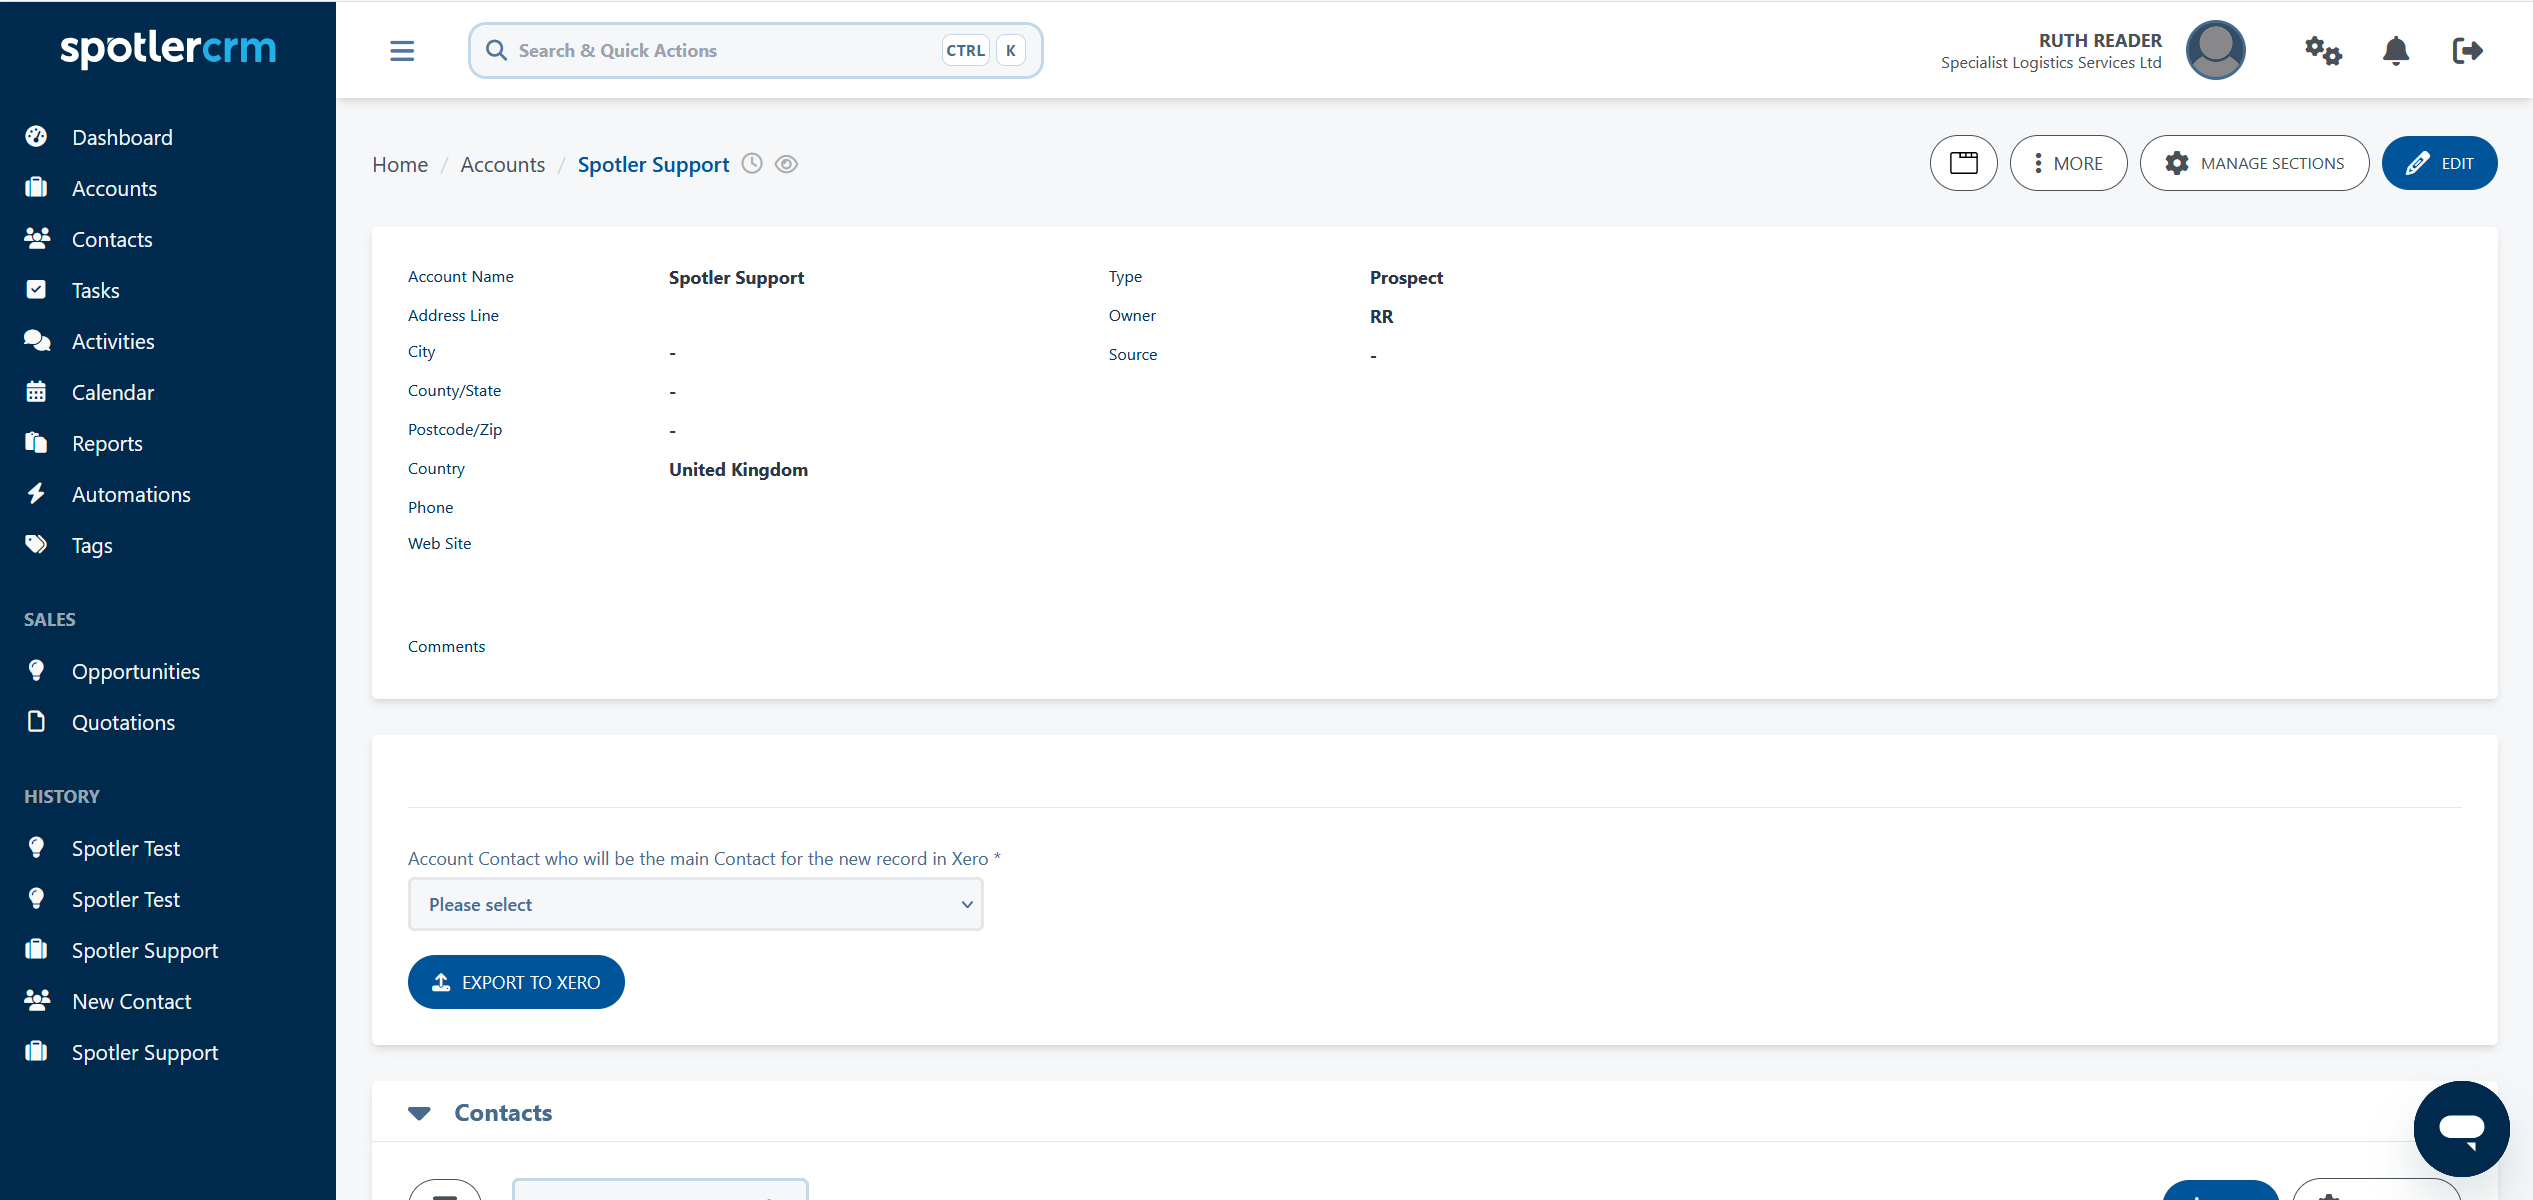Click the 'United Kingdom' country value

click(x=738, y=469)
